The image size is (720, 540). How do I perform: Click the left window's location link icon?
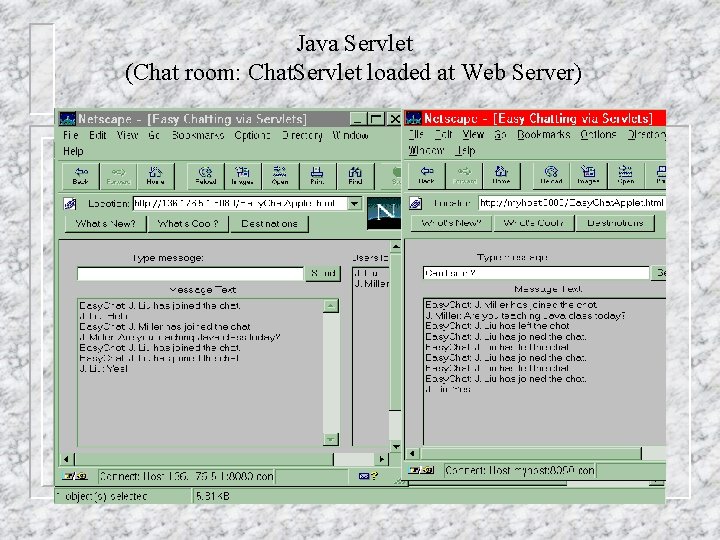70,203
